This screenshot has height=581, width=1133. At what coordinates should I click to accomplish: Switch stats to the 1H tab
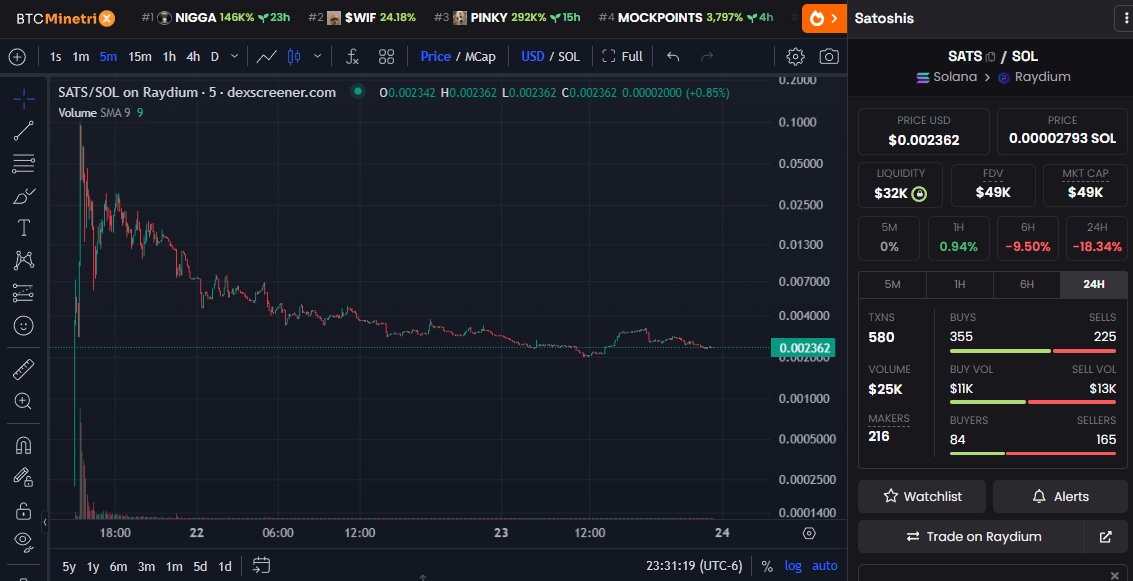[960, 285]
